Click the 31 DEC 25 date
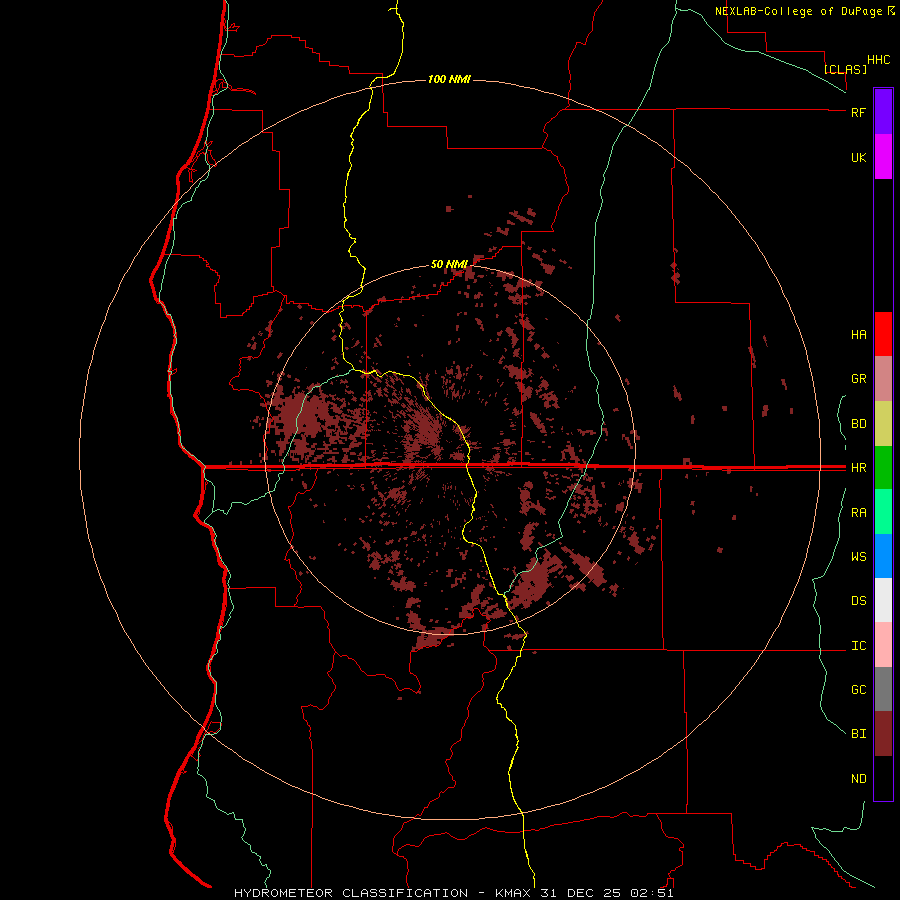 tap(581, 893)
